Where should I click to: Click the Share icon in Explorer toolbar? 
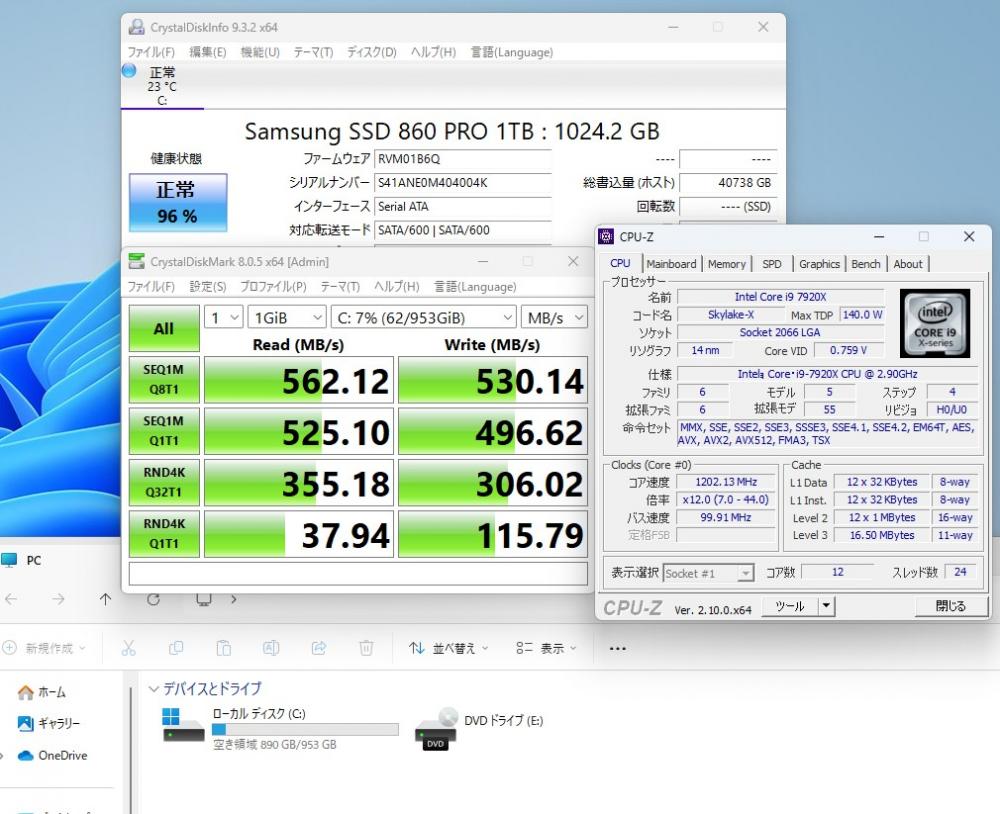[x=318, y=648]
